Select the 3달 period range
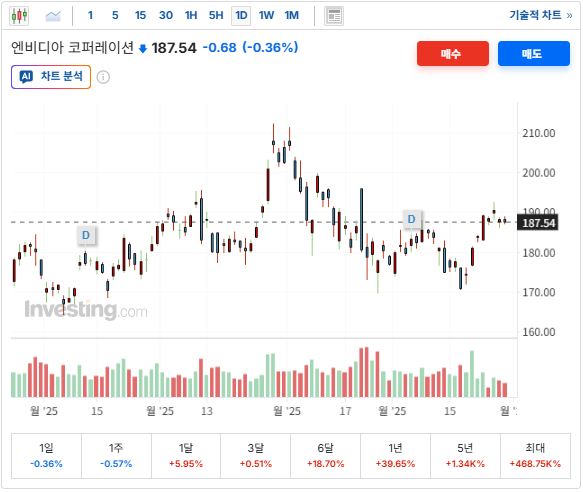The width and height of the screenshot is (583, 492). 255,456
